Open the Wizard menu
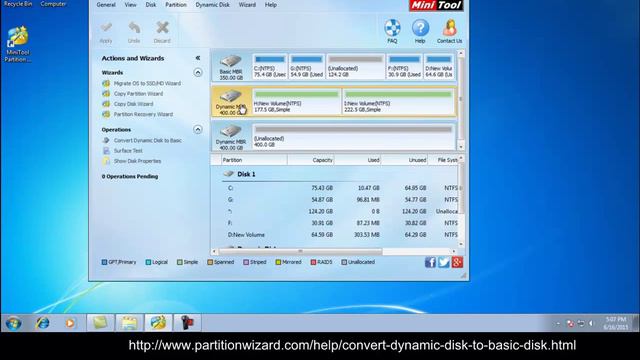Image resolution: width=640 pixels, height=360 pixels. tap(247, 5)
